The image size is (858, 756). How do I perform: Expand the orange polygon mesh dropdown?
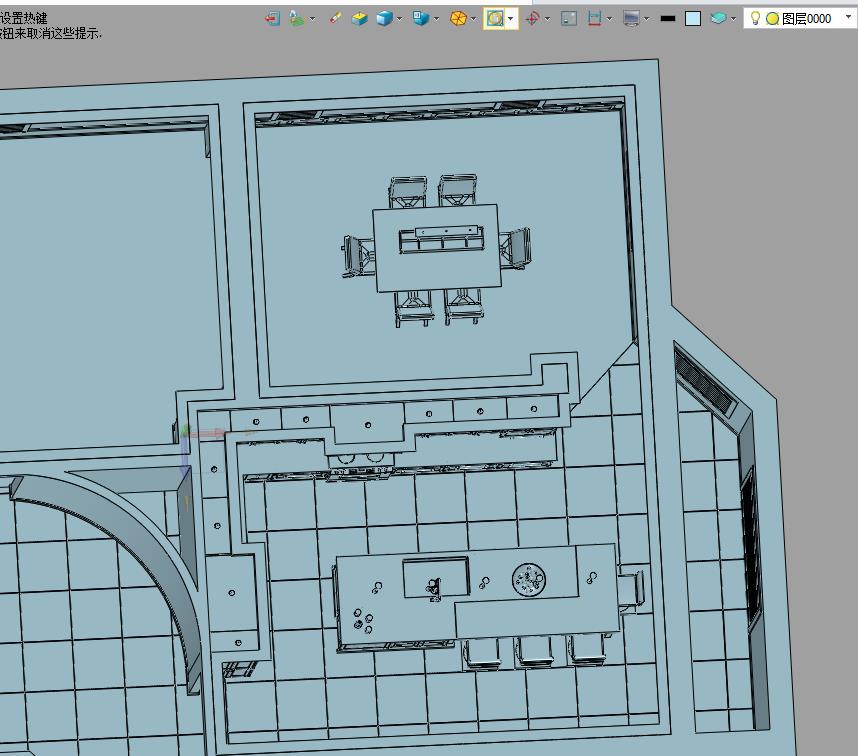473,19
